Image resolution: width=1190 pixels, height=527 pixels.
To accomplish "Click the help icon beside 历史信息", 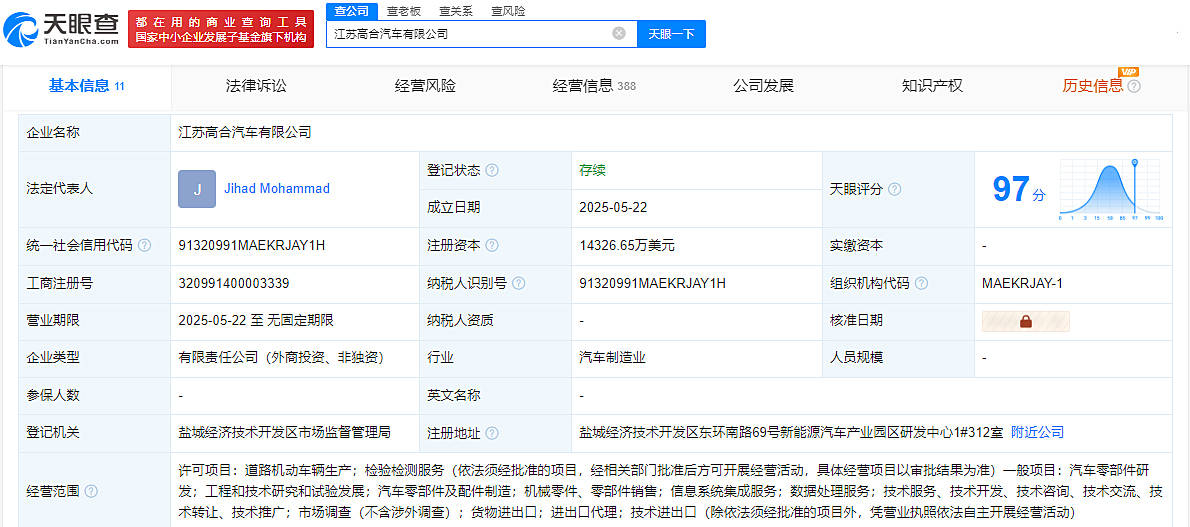I will pos(1134,87).
